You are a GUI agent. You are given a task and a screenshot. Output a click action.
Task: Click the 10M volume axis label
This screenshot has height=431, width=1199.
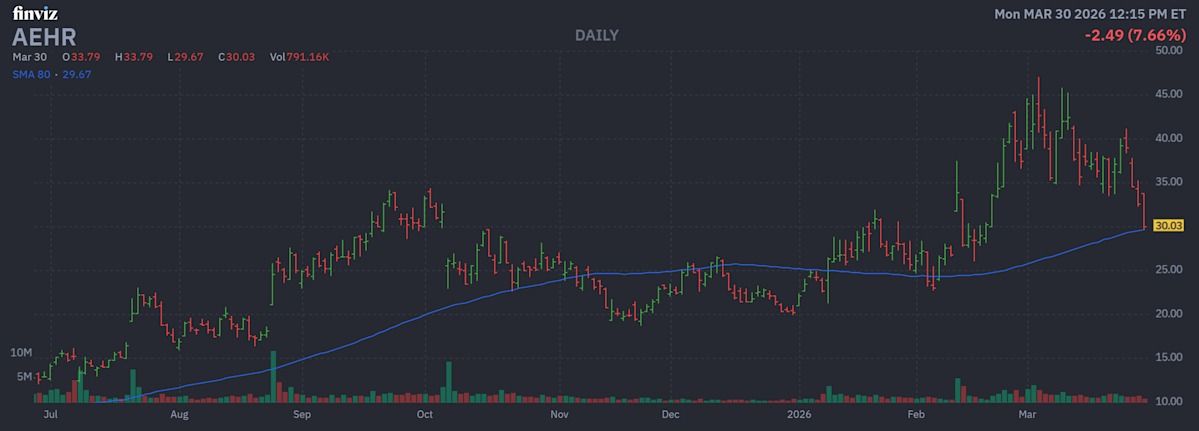click(x=22, y=353)
